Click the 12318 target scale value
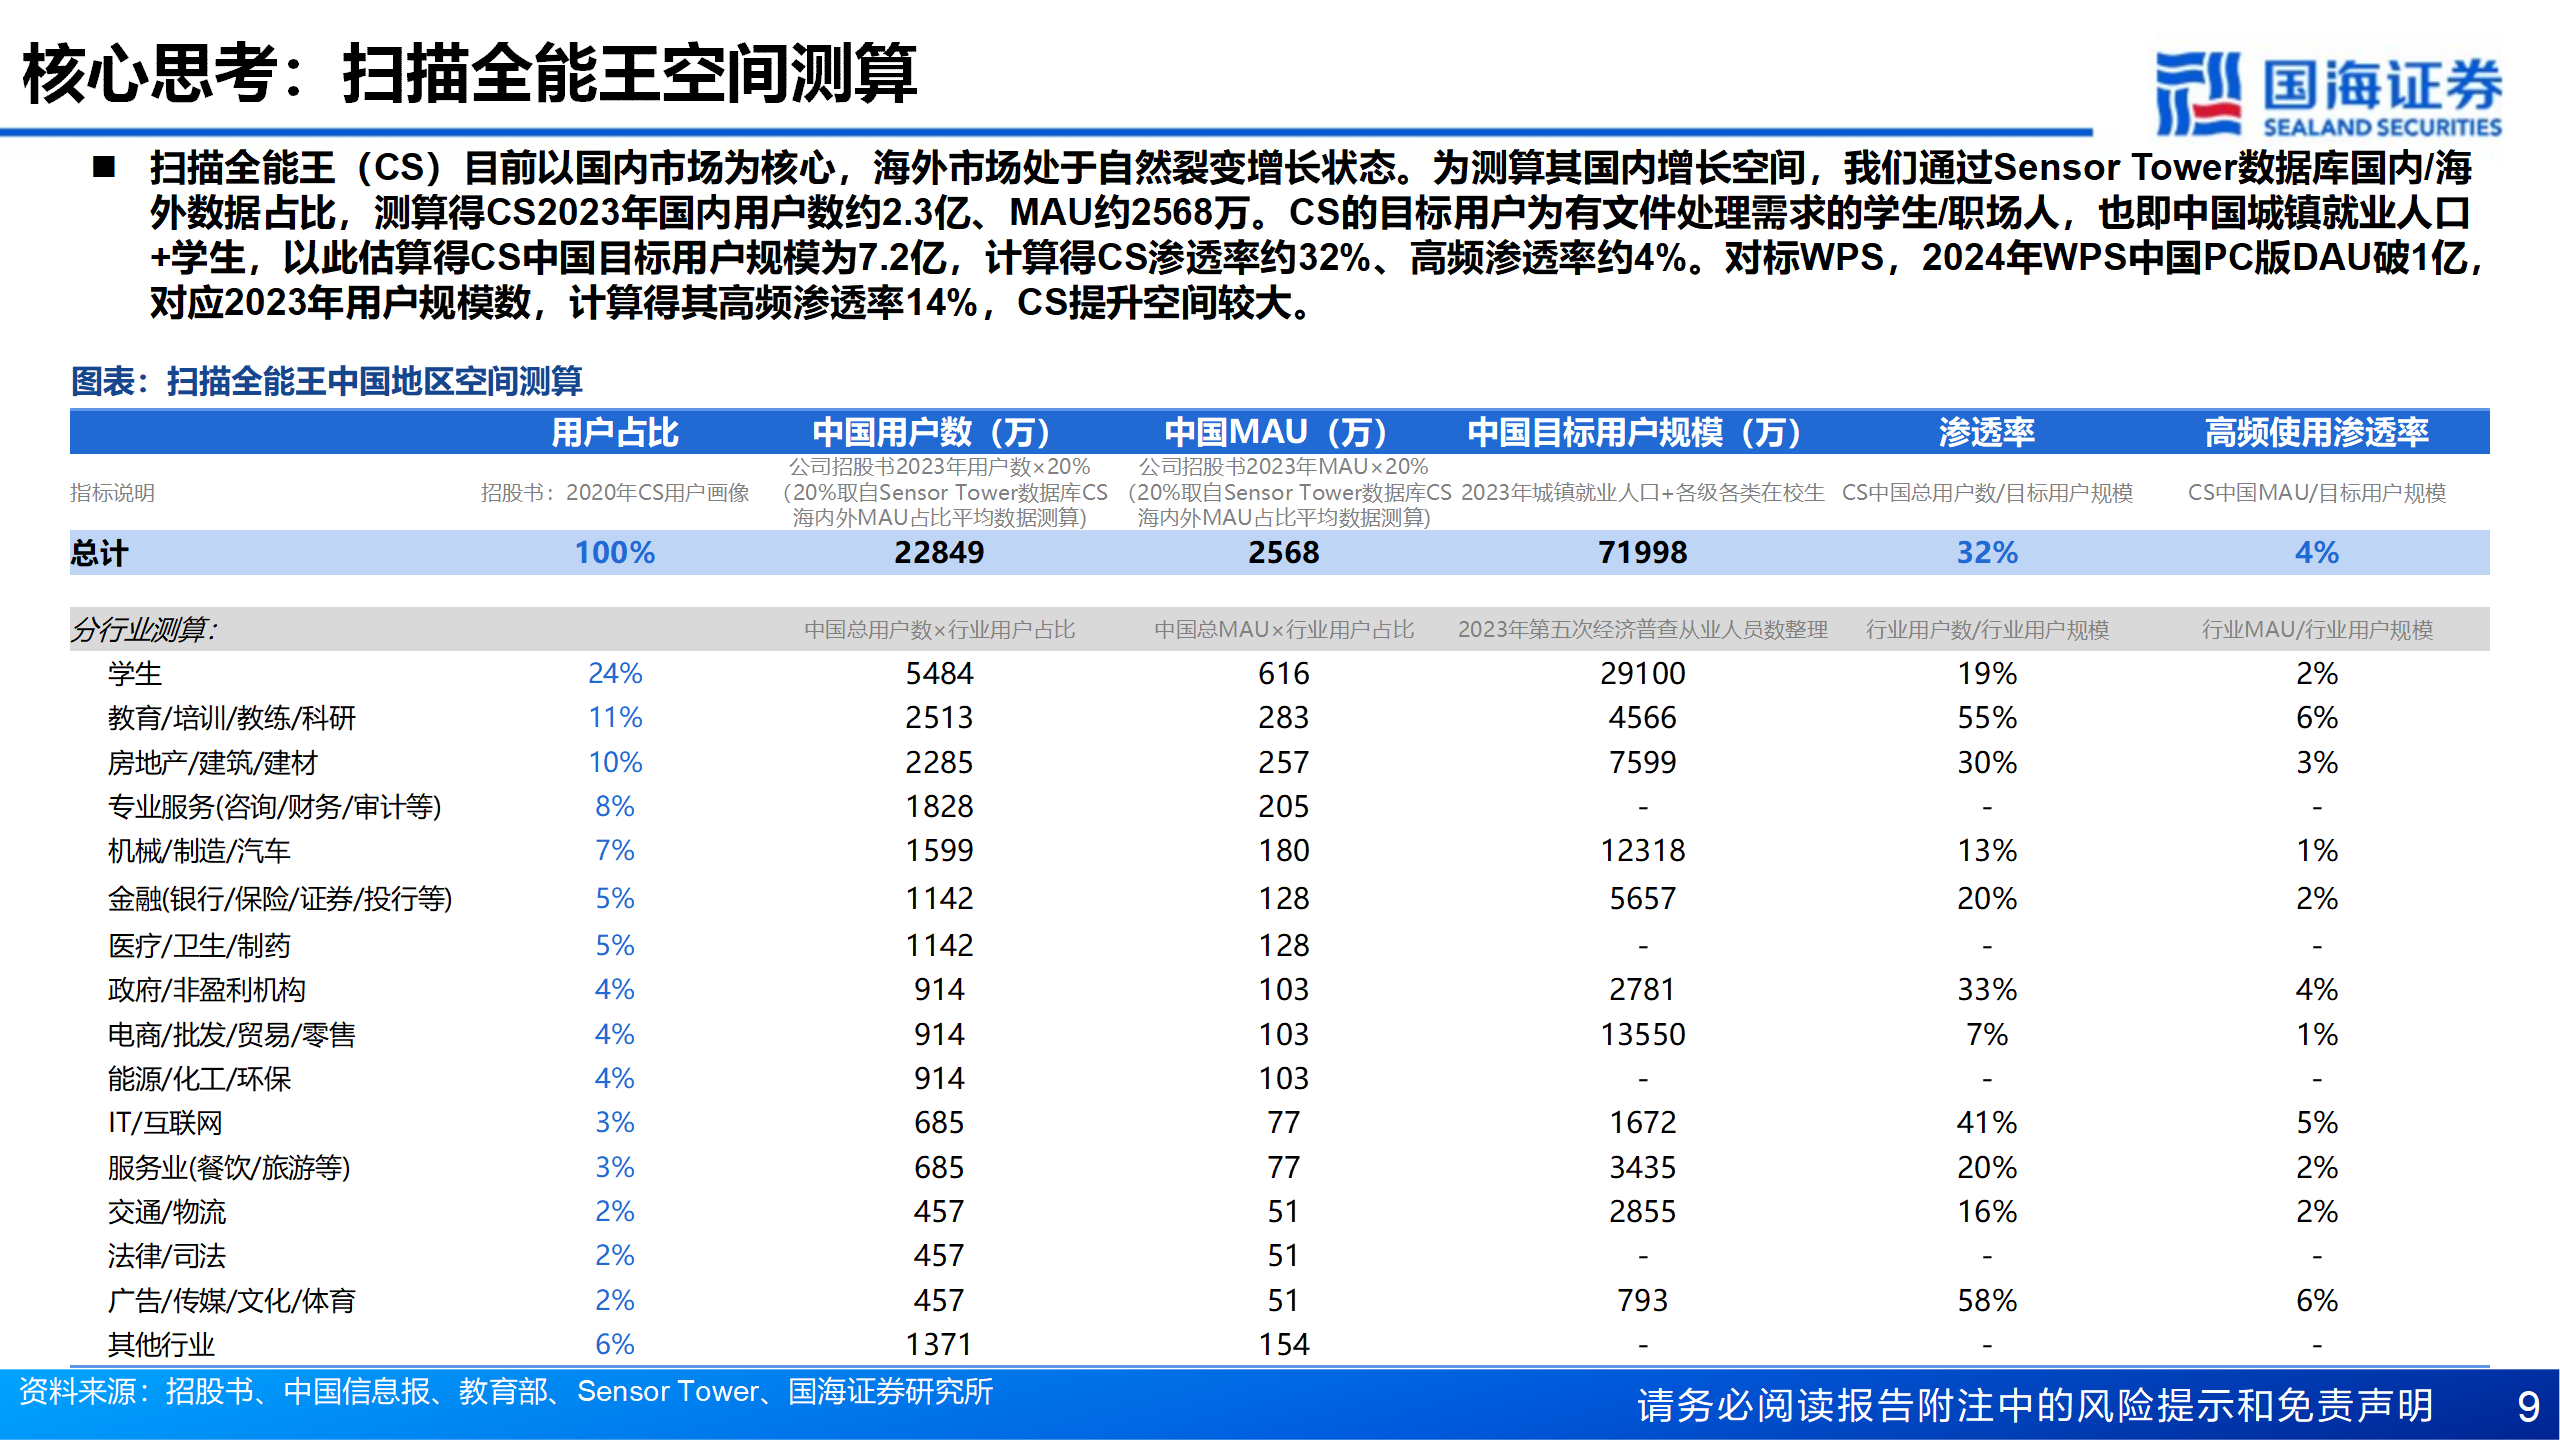The height and width of the screenshot is (1440, 2560). (x=1642, y=851)
